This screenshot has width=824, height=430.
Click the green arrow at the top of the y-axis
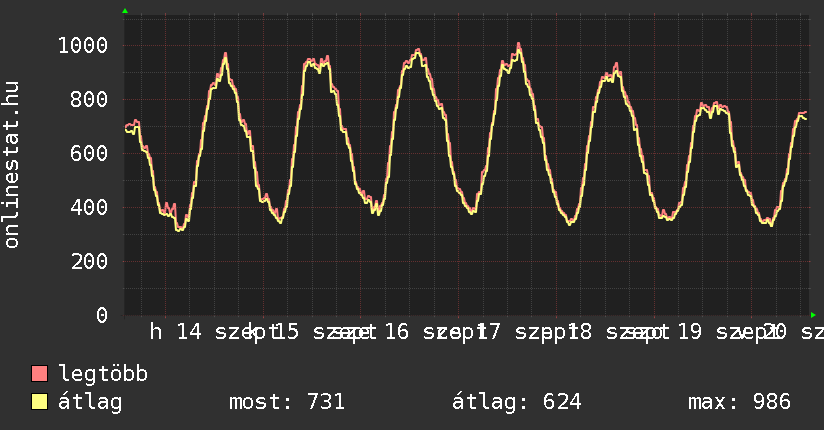[x=125, y=11]
